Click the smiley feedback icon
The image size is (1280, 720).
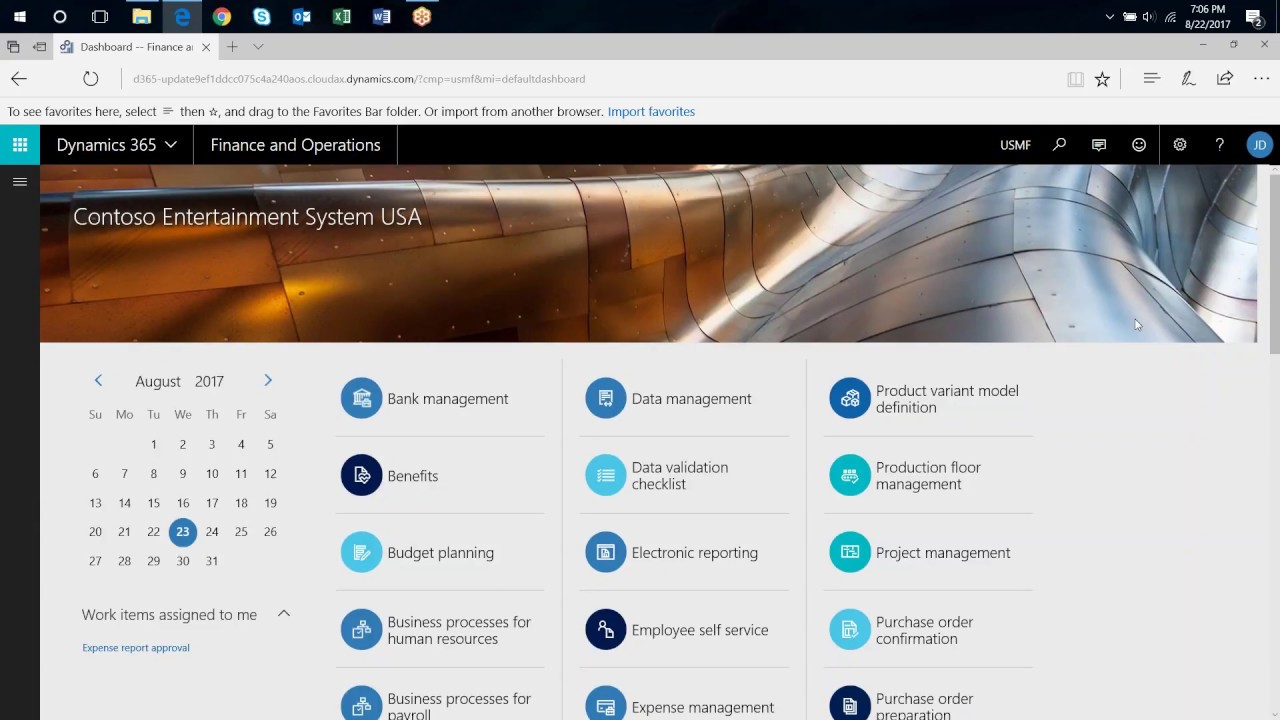(1139, 145)
